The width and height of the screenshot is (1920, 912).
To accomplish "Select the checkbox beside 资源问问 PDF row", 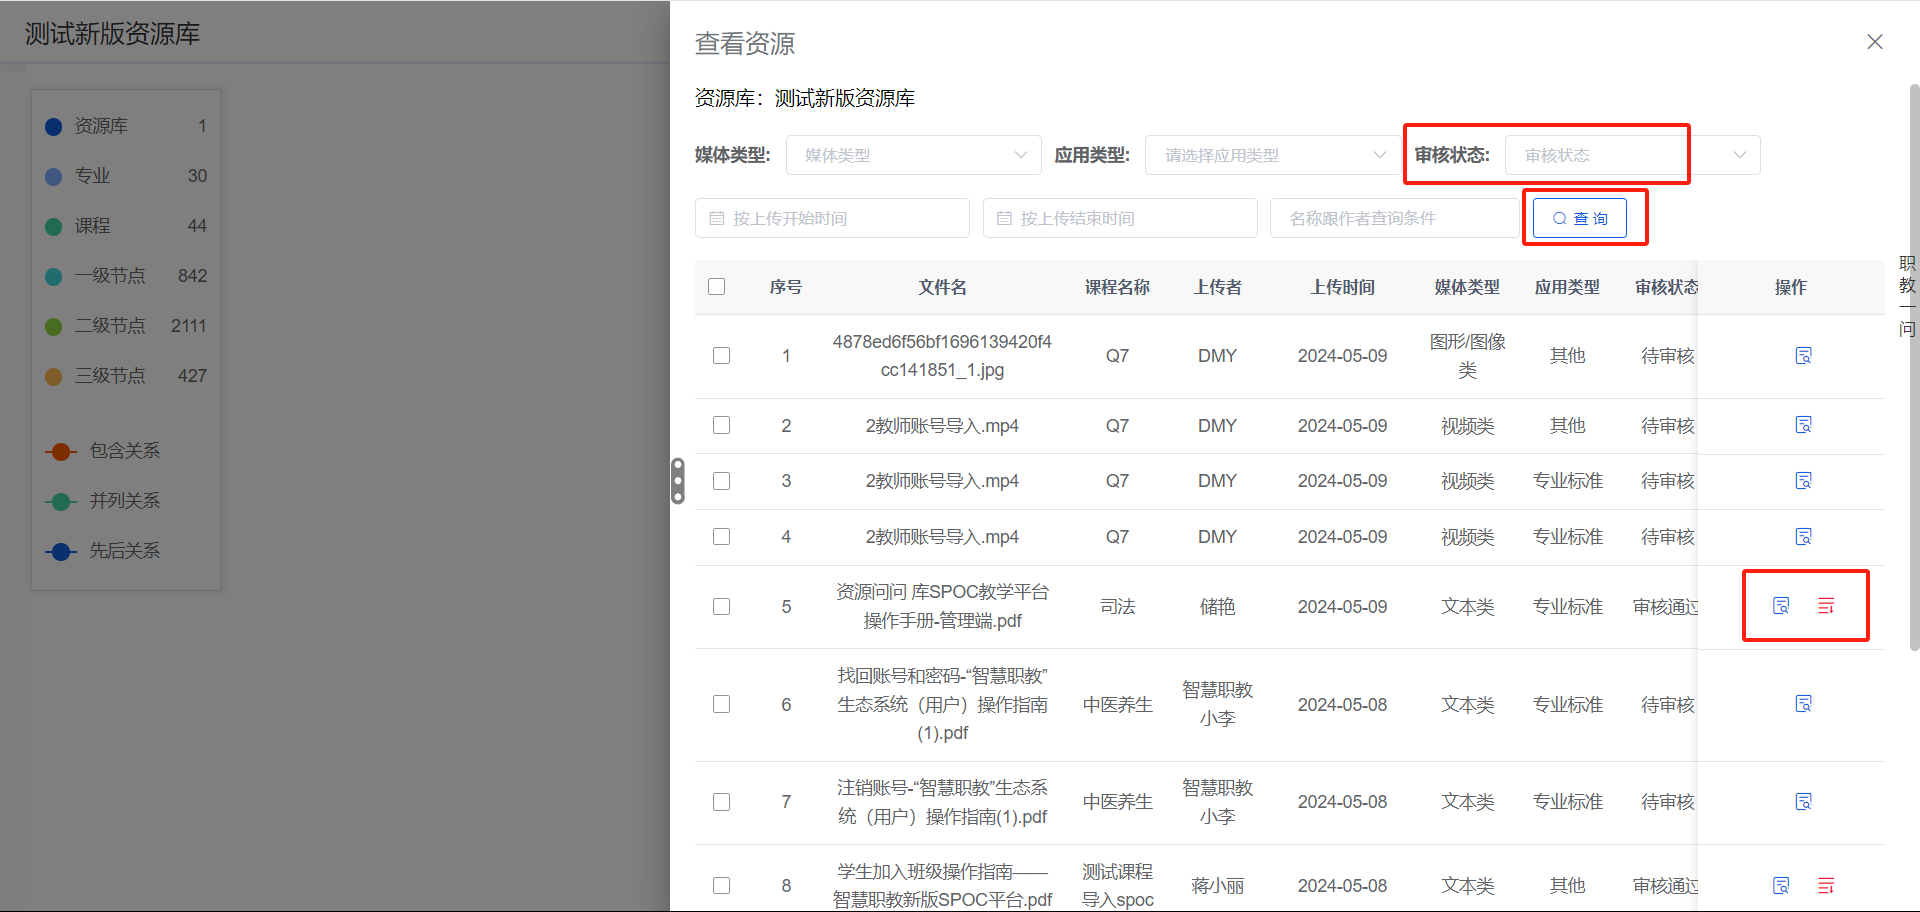I will (722, 605).
